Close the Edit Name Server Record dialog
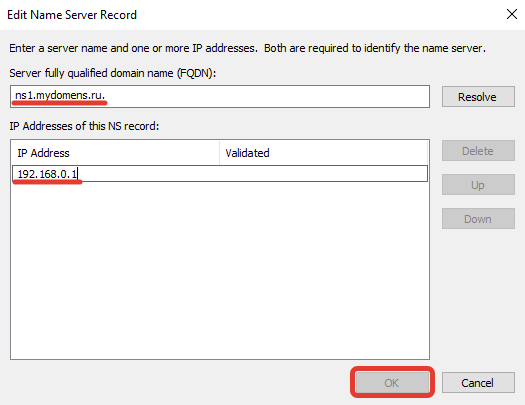This screenshot has height=405, width=525. coord(512,14)
